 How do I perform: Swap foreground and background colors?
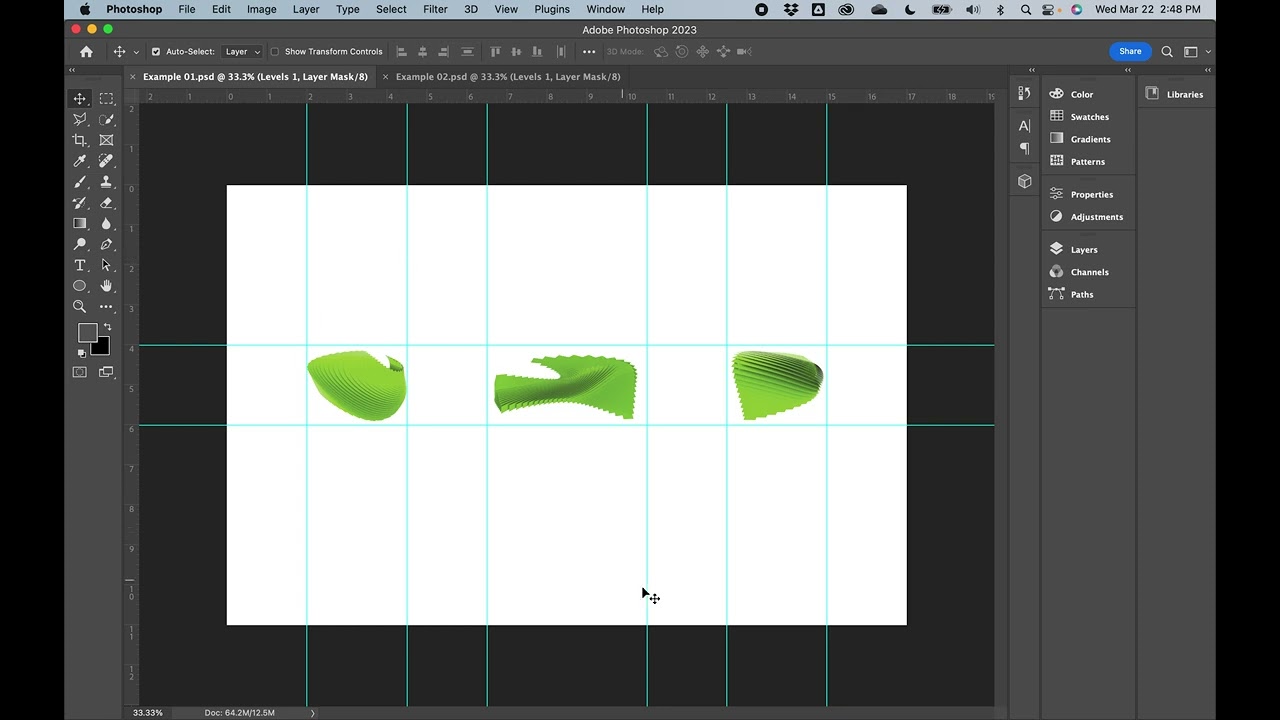(x=107, y=327)
